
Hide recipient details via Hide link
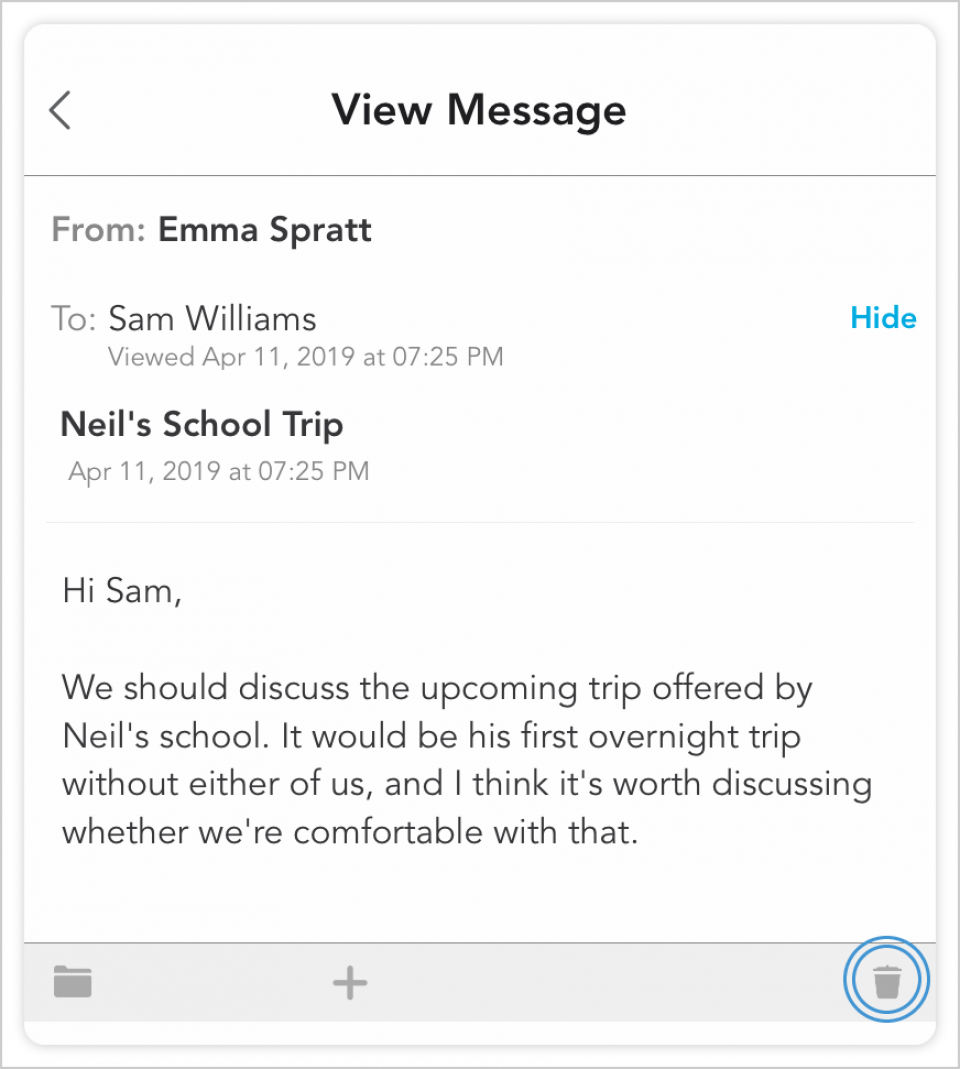click(883, 318)
